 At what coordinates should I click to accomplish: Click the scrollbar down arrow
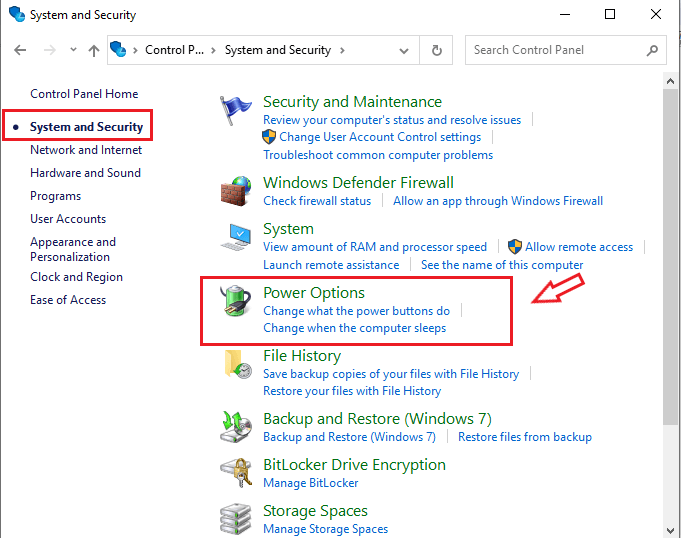[670, 530]
